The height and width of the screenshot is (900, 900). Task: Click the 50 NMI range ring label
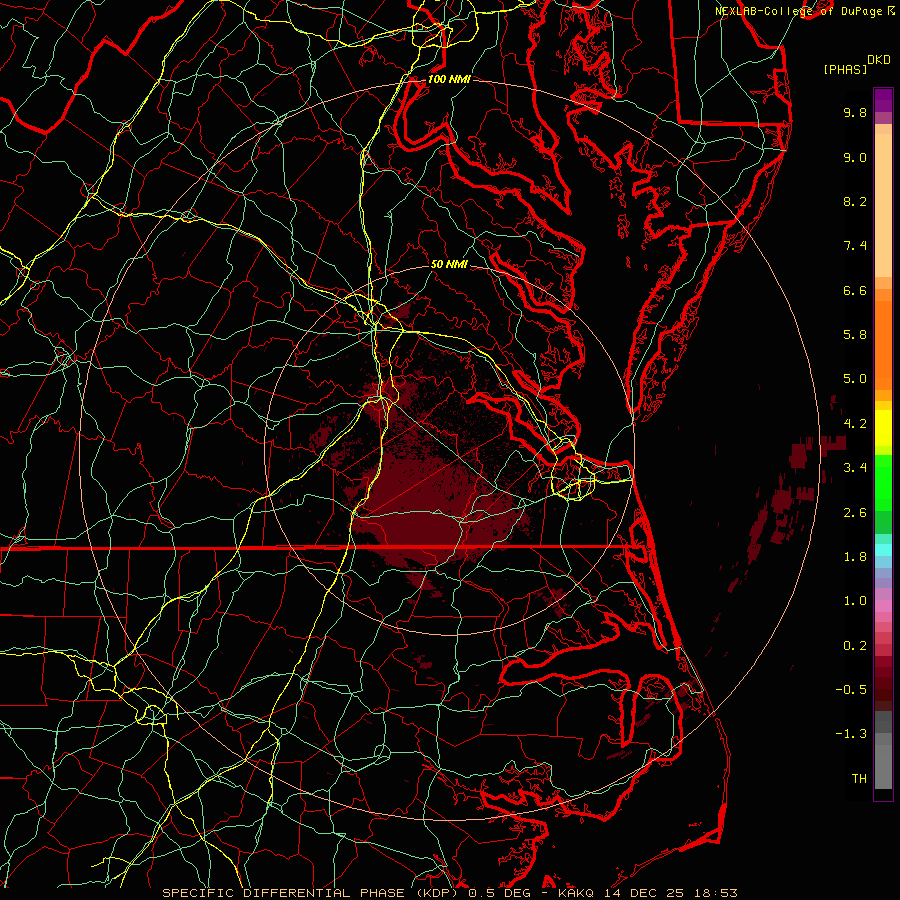pyautogui.click(x=449, y=264)
